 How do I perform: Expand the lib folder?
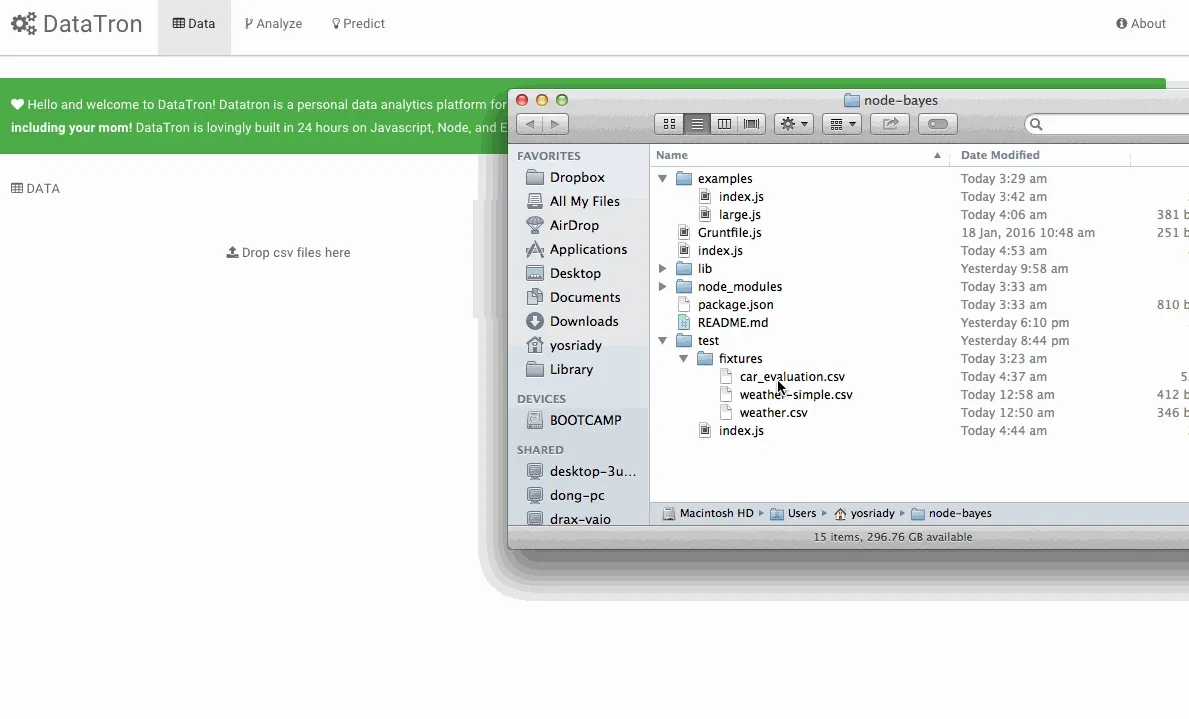click(x=662, y=268)
